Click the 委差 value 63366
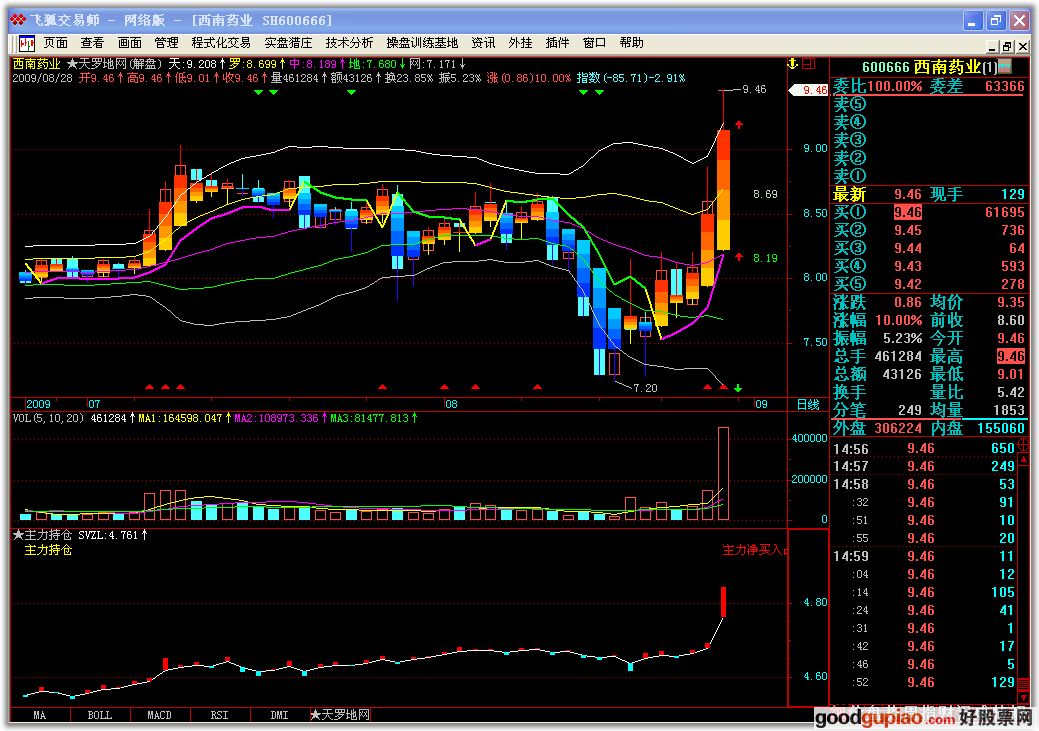1039x731 pixels. pos(1005,86)
